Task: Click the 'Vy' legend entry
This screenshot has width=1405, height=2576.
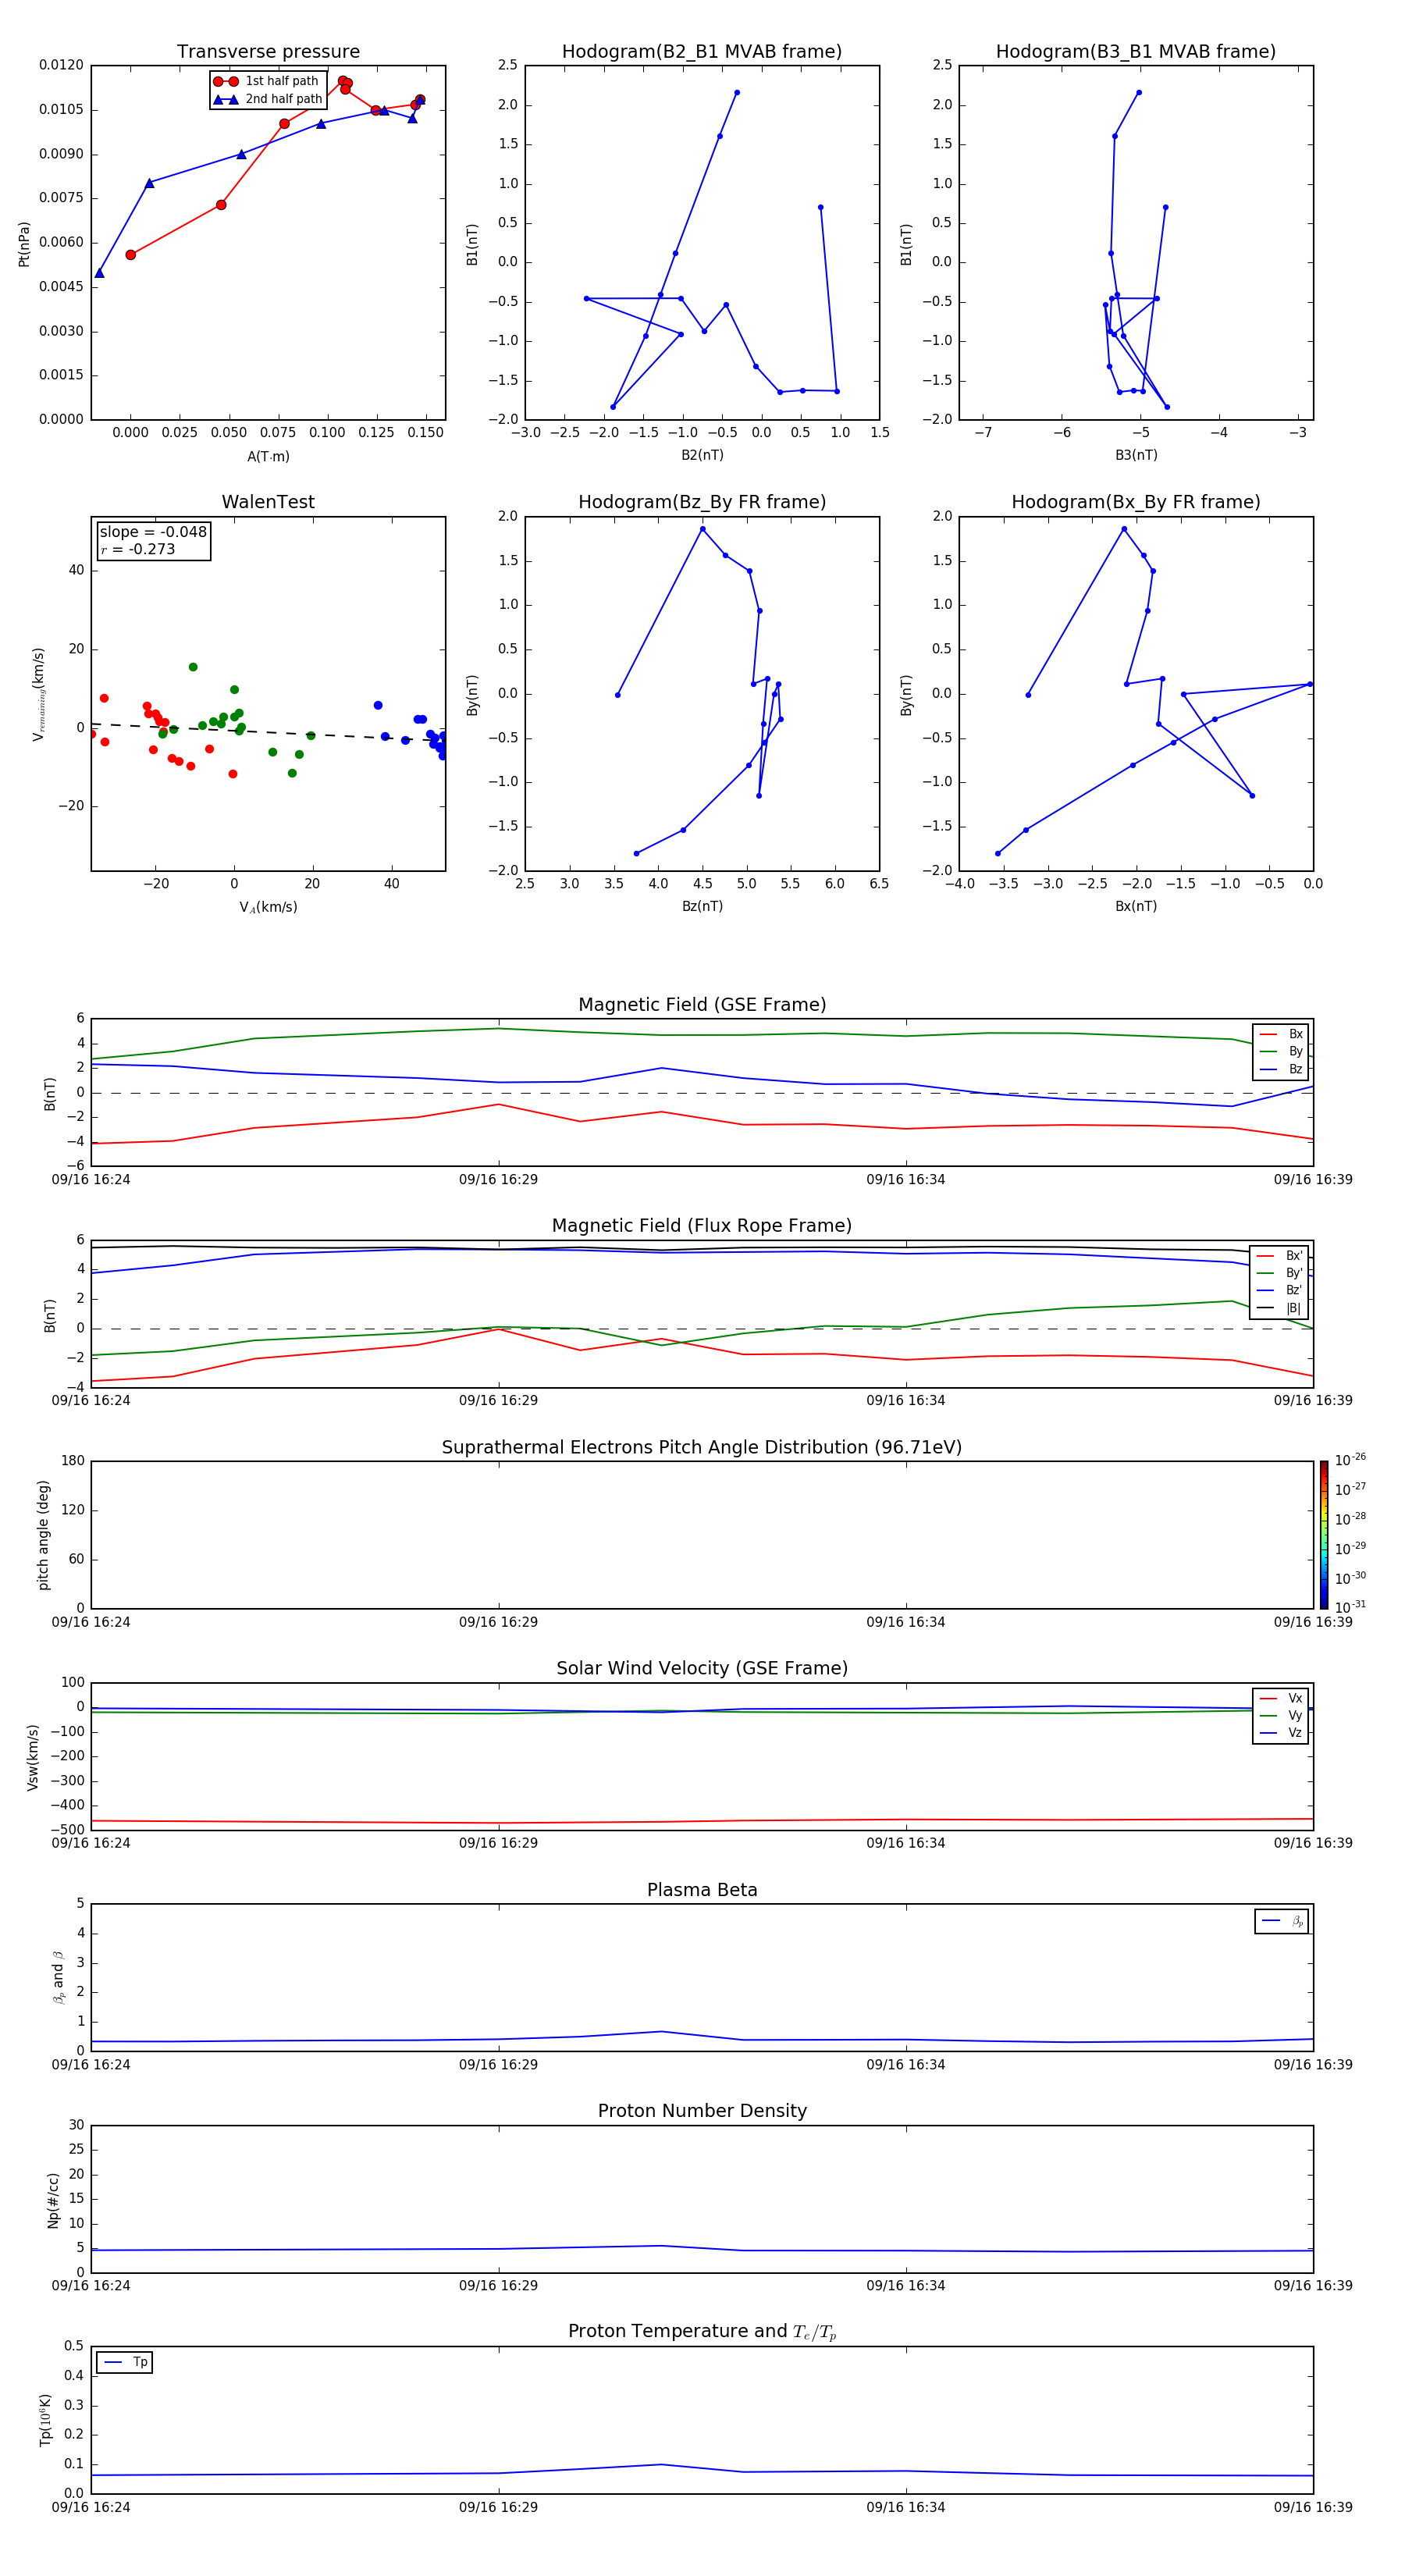Action: [1281, 1716]
